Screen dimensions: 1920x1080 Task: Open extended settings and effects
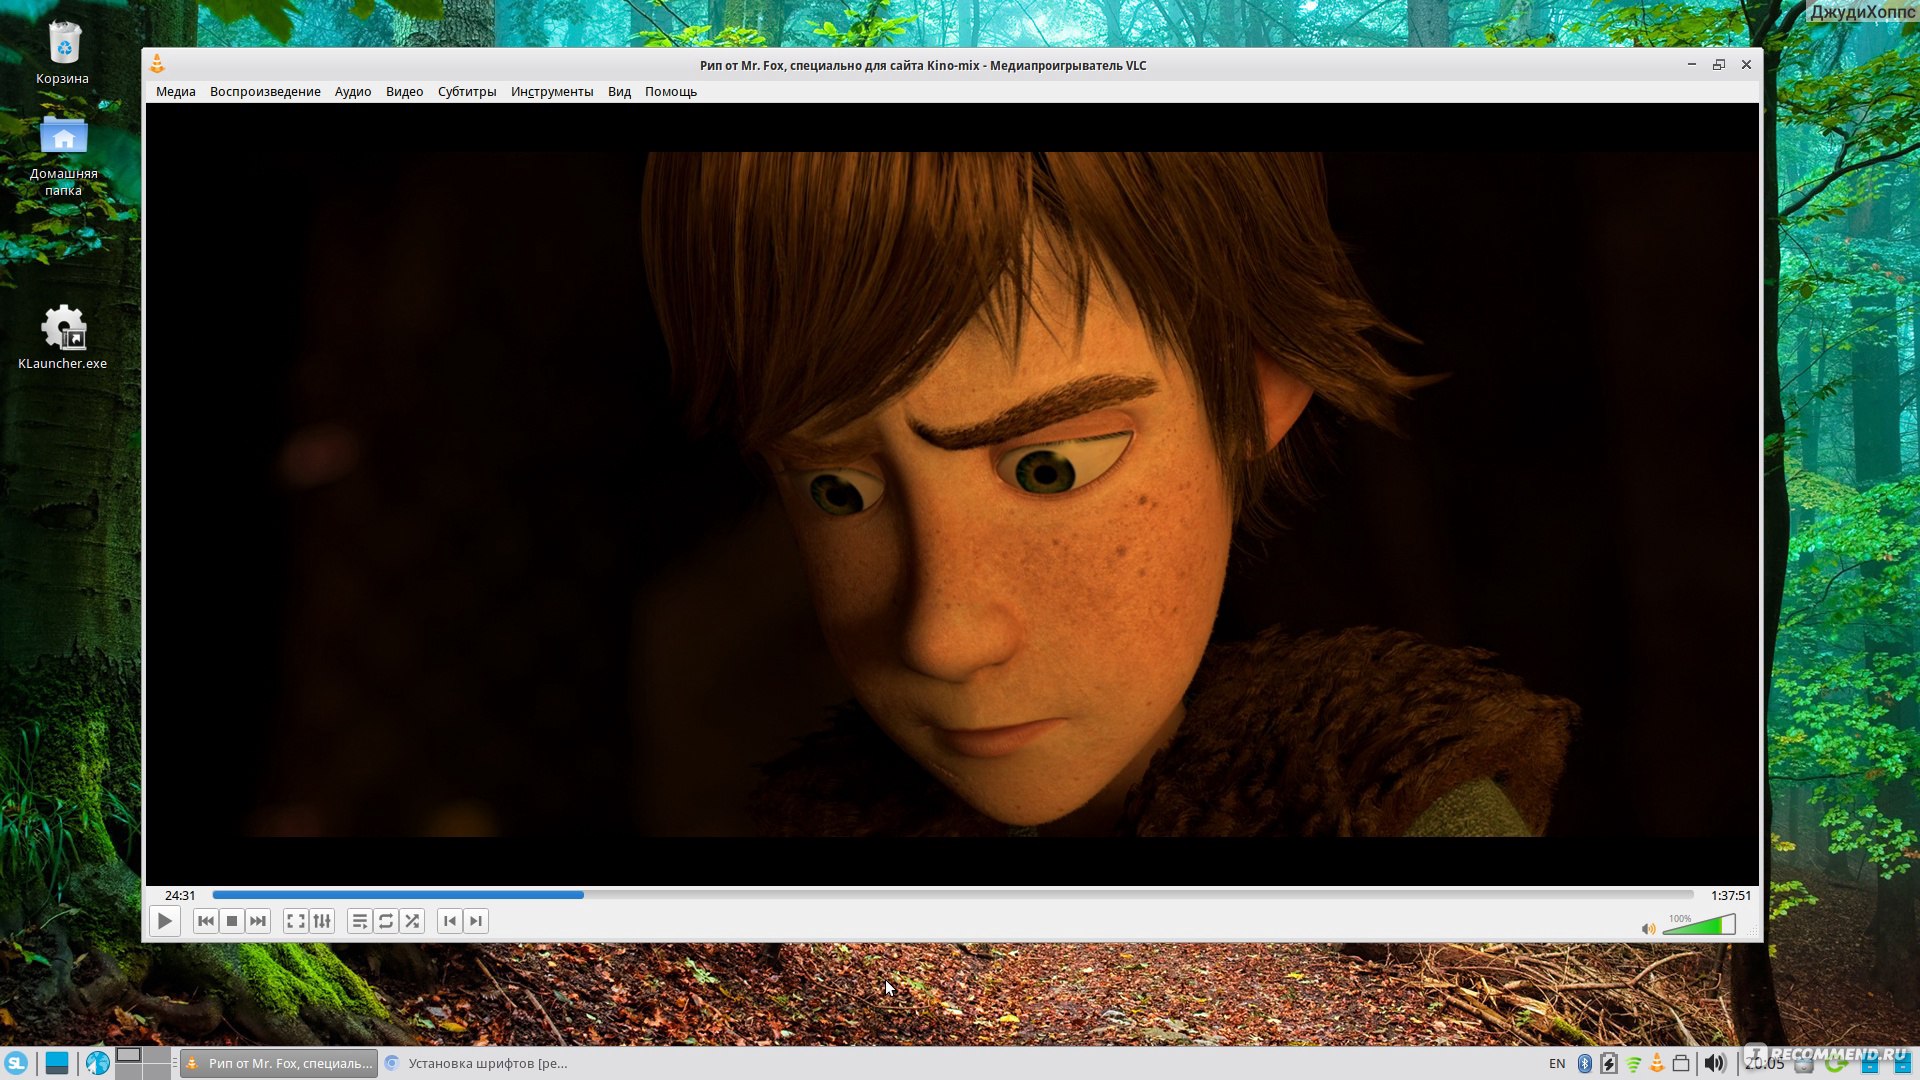[x=322, y=921]
